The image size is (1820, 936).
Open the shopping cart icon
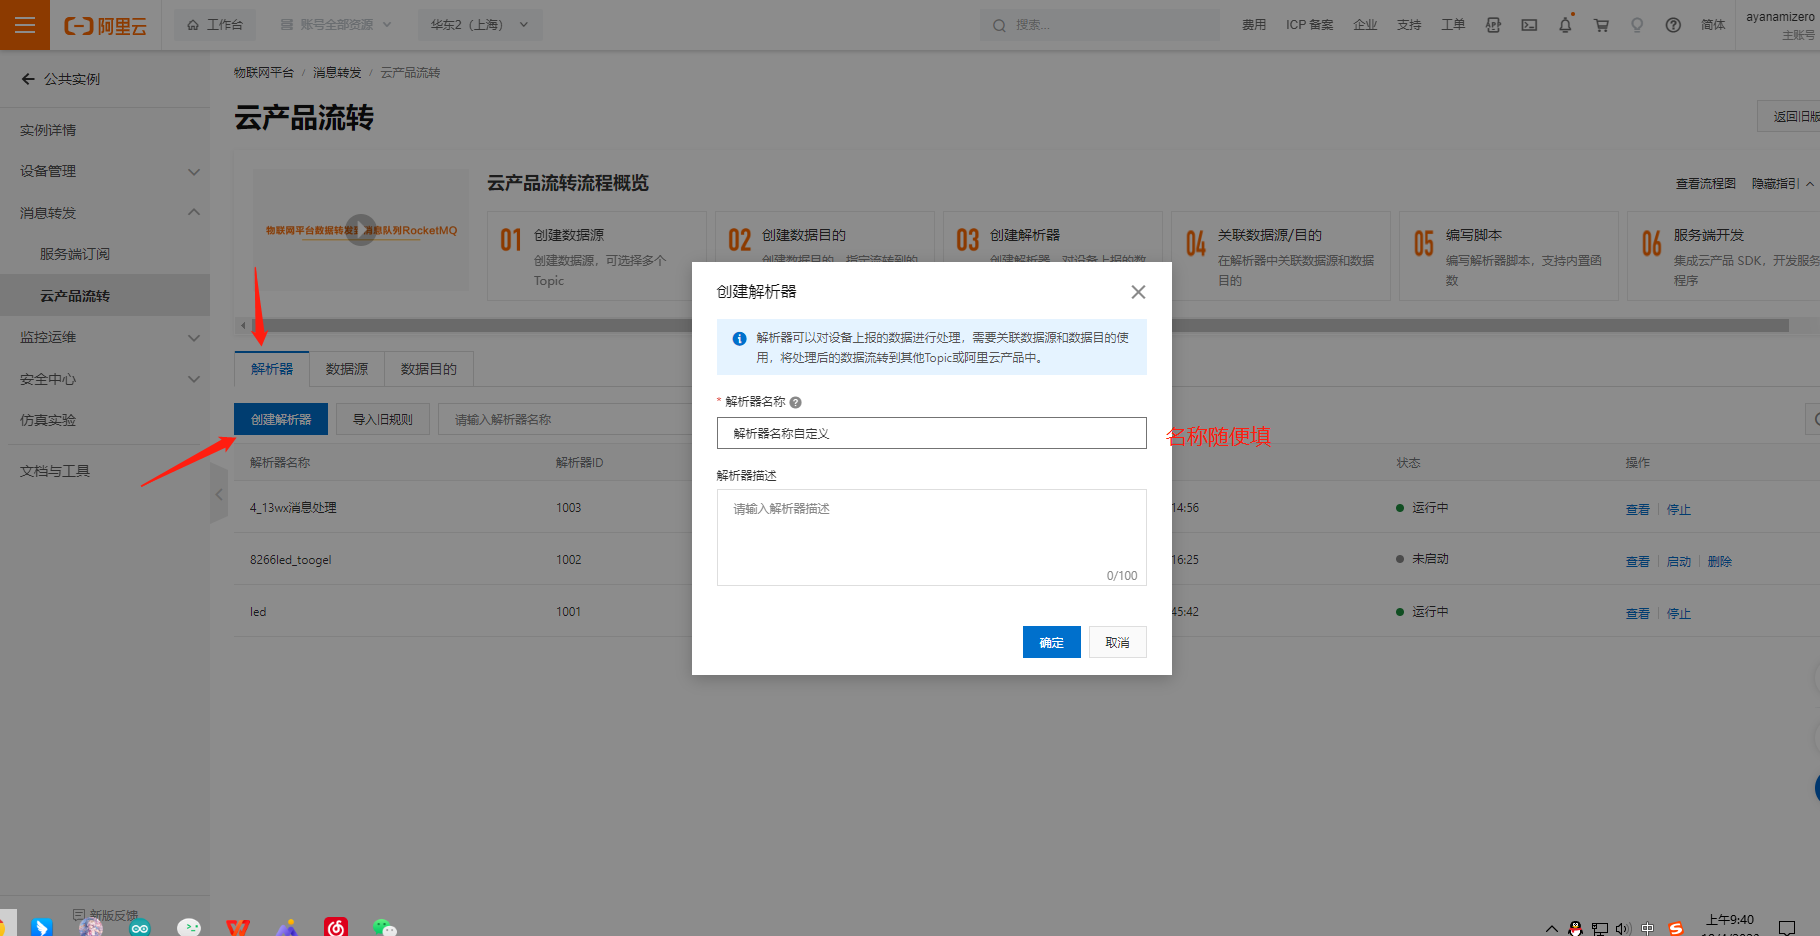click(1601, 25)
